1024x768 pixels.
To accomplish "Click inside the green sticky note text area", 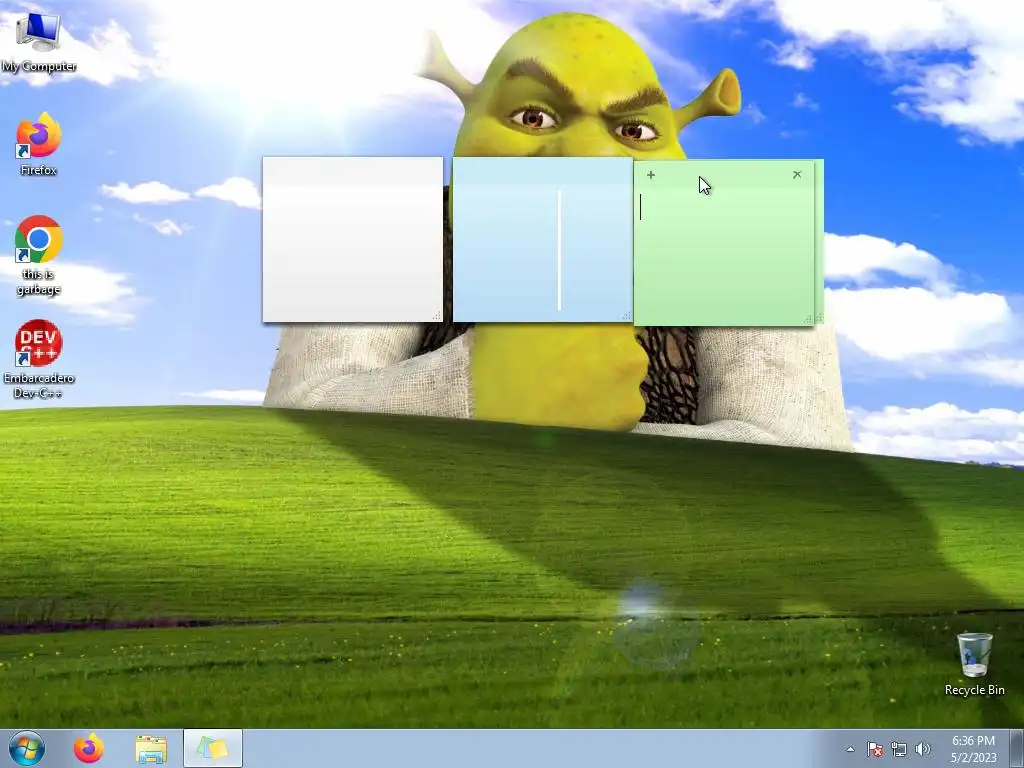I will coord(724,256).
